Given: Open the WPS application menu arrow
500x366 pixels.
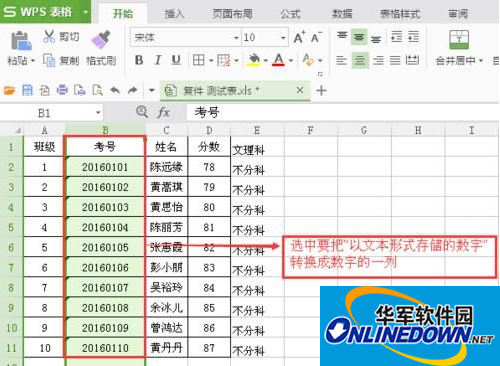Looking at the screenshot, I should [85, 12].
